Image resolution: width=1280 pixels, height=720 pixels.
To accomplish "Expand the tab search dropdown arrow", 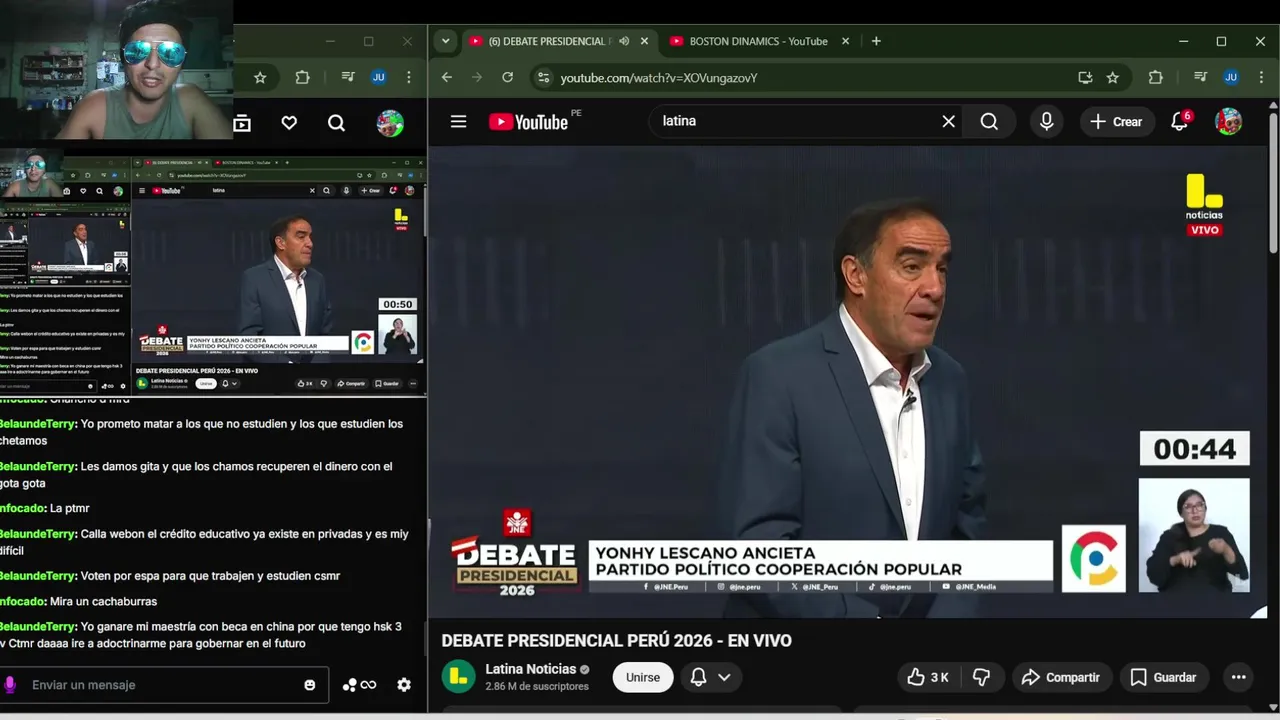I will (x=445, y=41).
